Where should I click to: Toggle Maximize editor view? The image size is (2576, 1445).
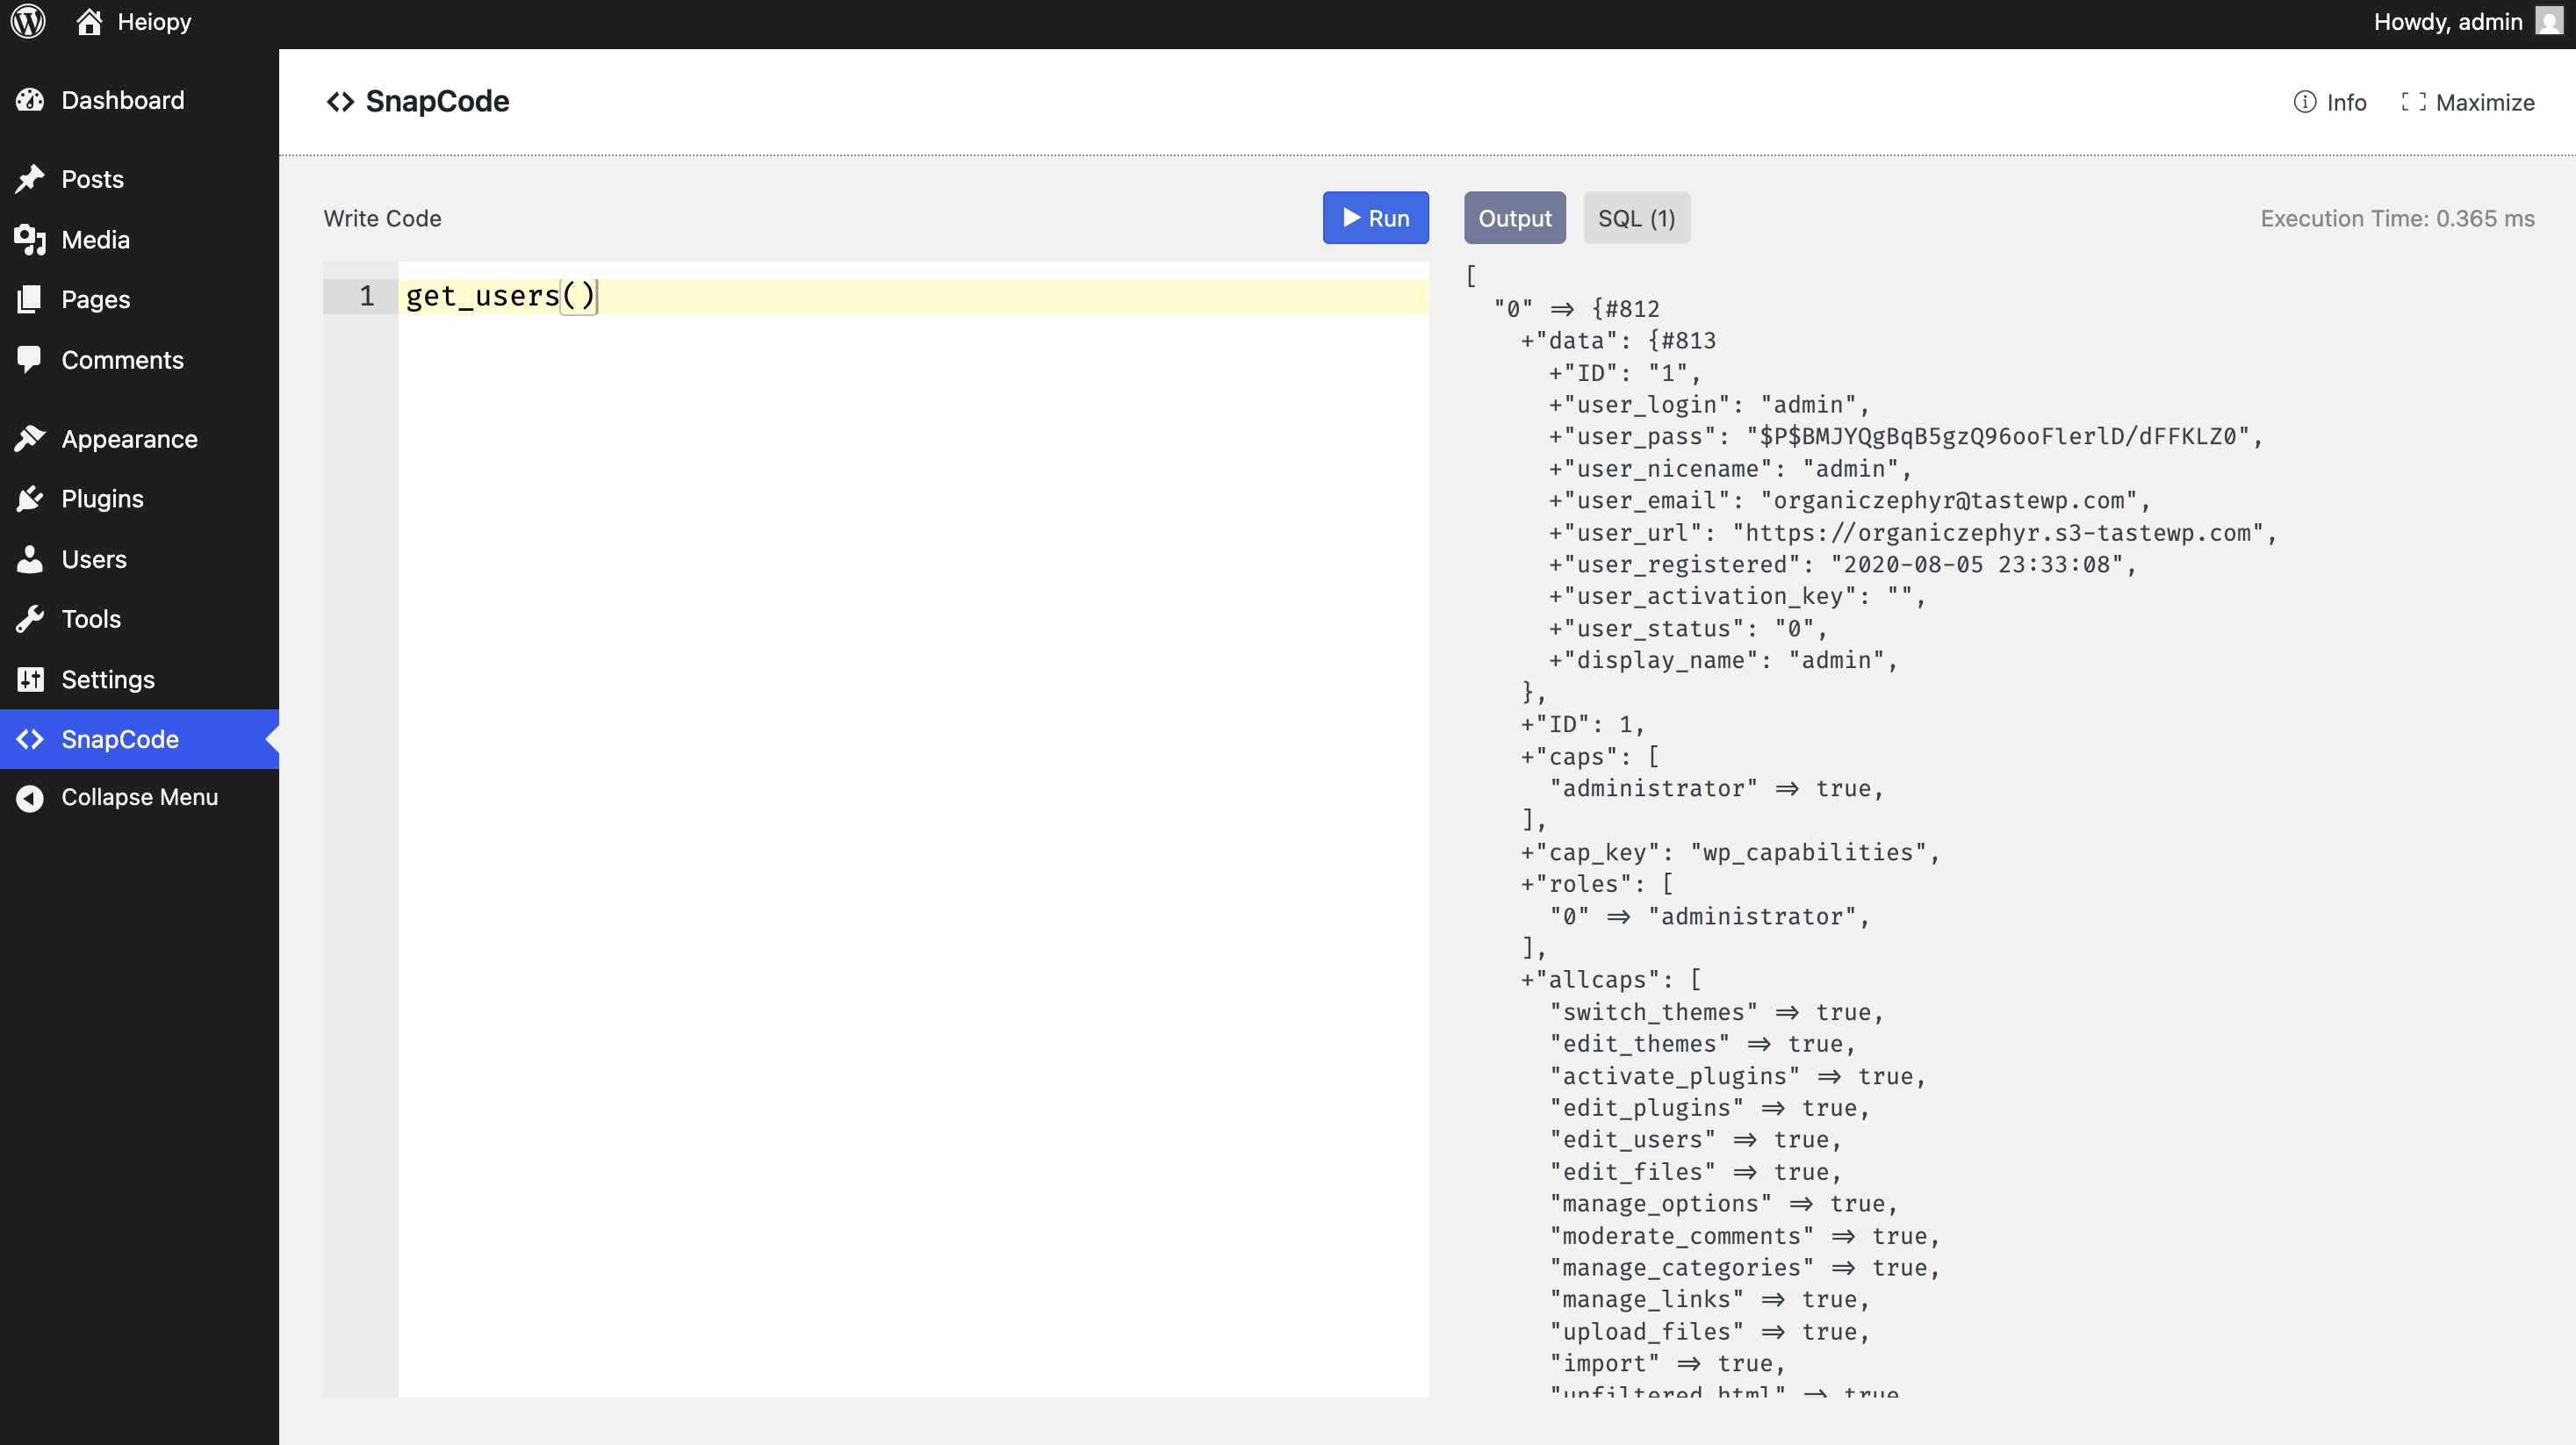coord(2467,102)
